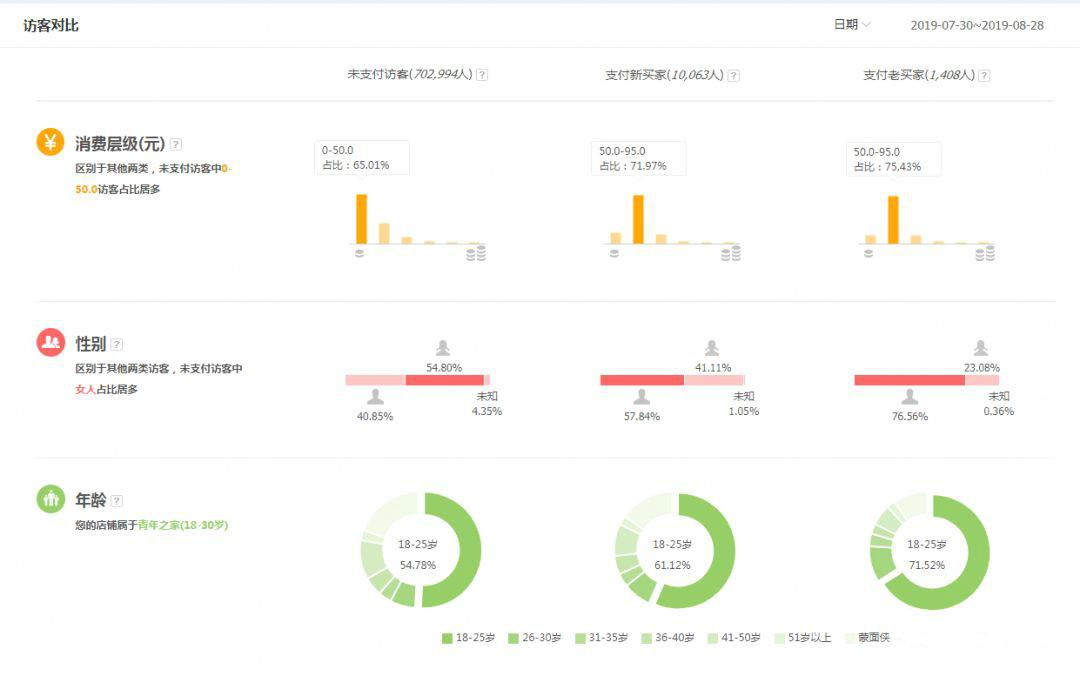Click the 女人 highlighted text
Viewport: 1080px width, 676px height.
[x=85, y=389]
